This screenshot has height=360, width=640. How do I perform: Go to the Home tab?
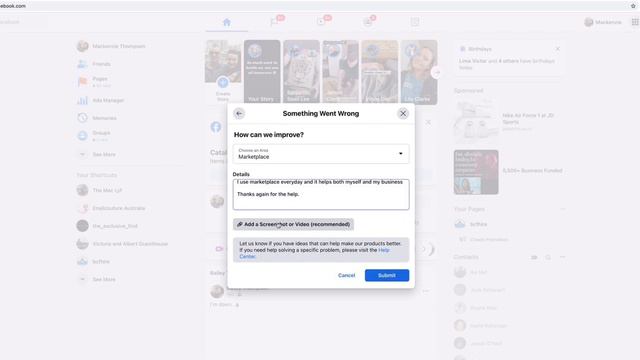coord(227,22)
